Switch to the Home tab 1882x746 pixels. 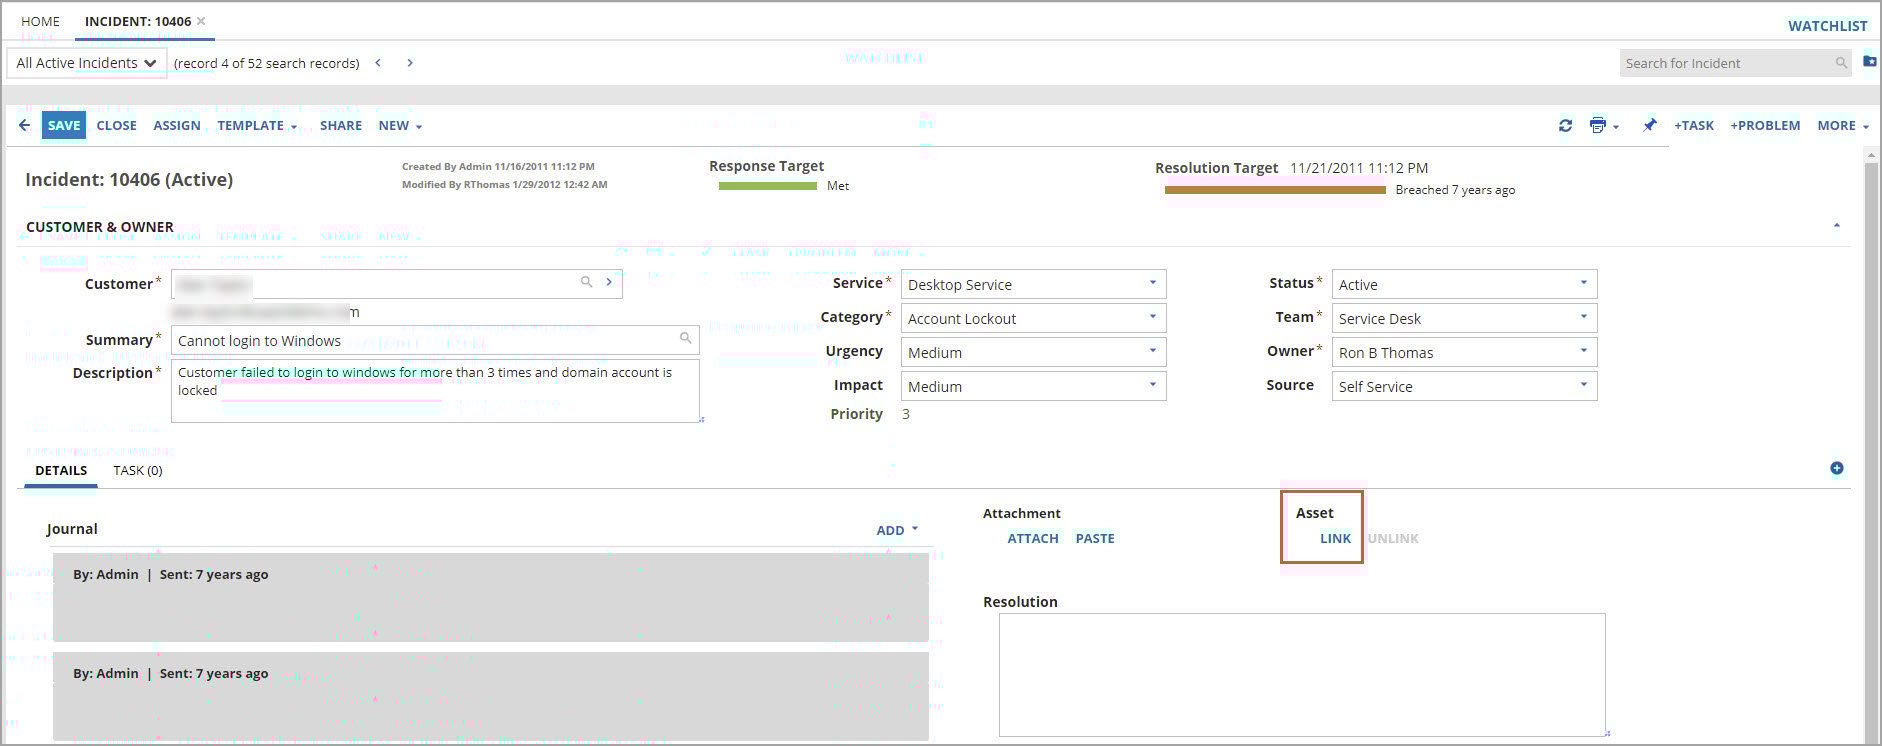click(40, 21)
